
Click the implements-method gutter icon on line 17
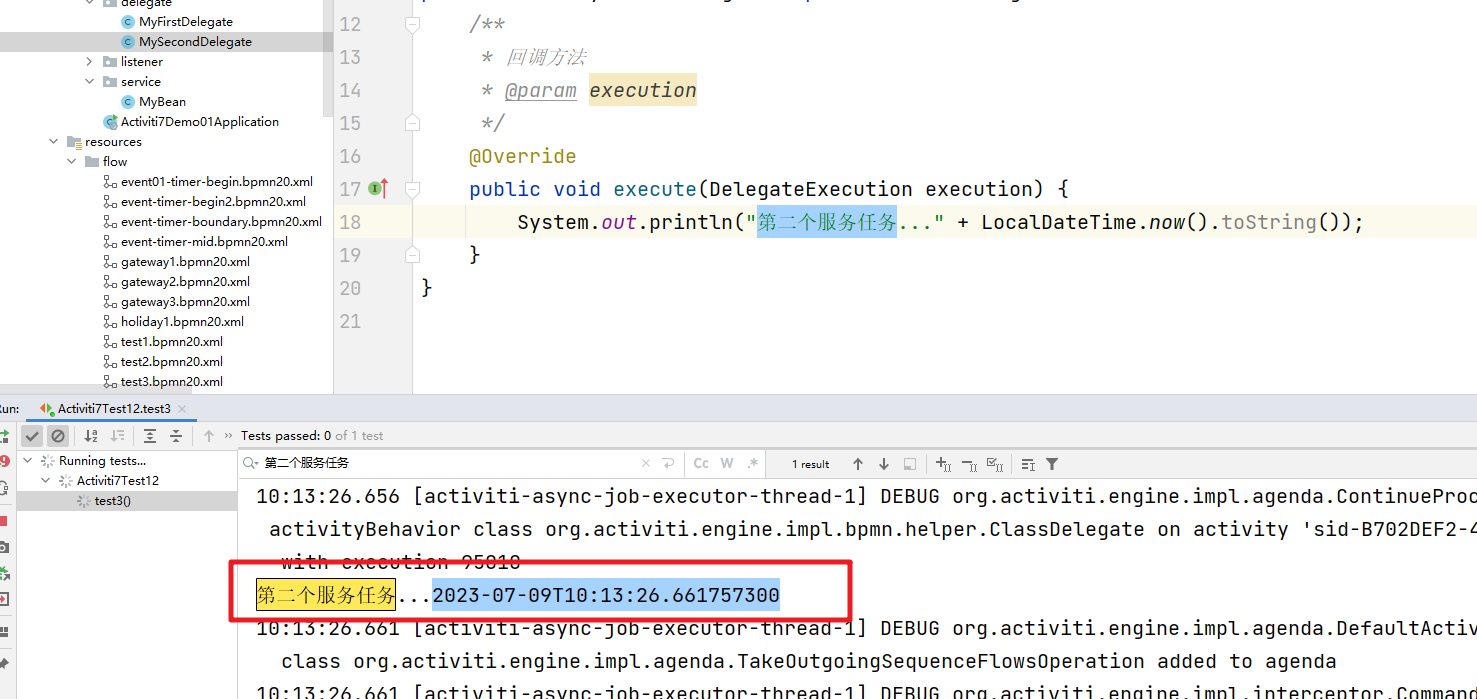[379, 188]
